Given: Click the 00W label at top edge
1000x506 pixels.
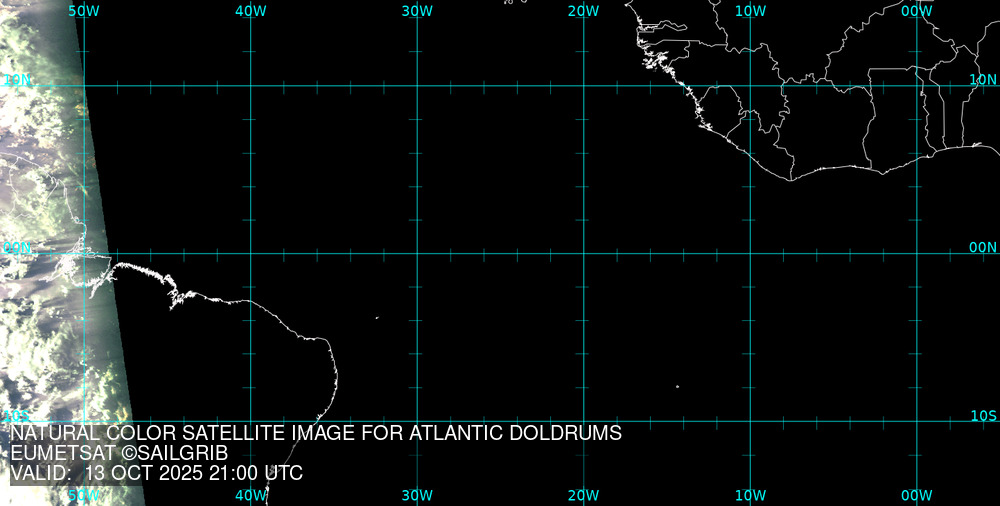Looking at the screenshot, I should [x=916, y=11].
